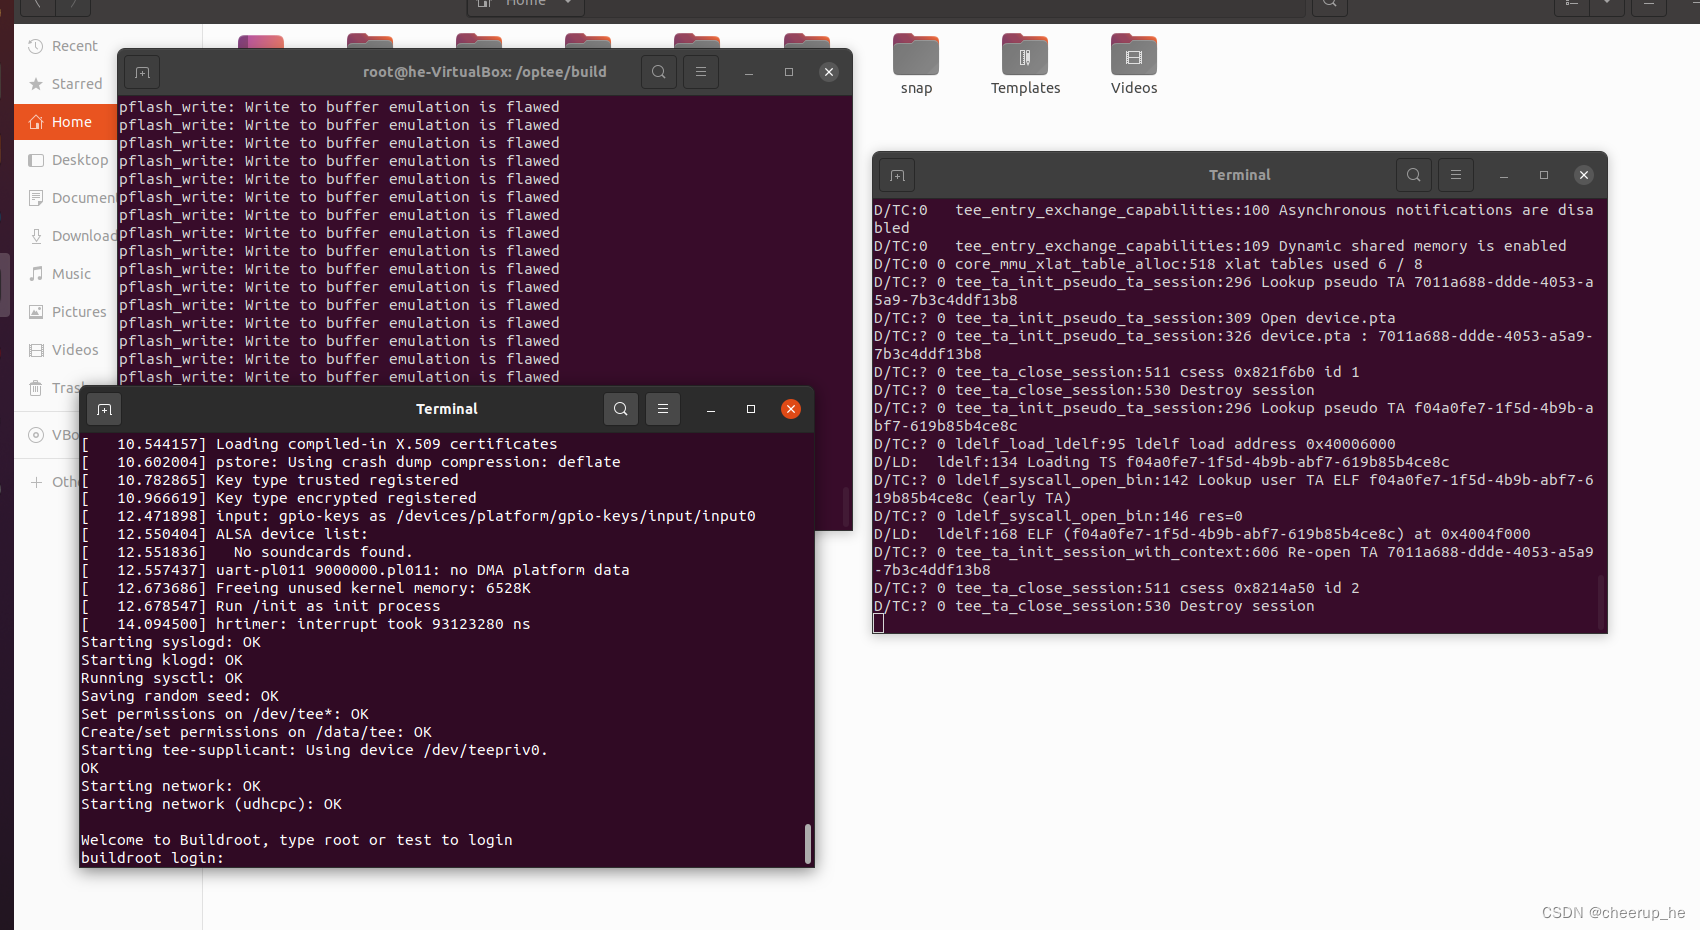
Task: Click the Files list view toggle button
Action: [1572, 4]
